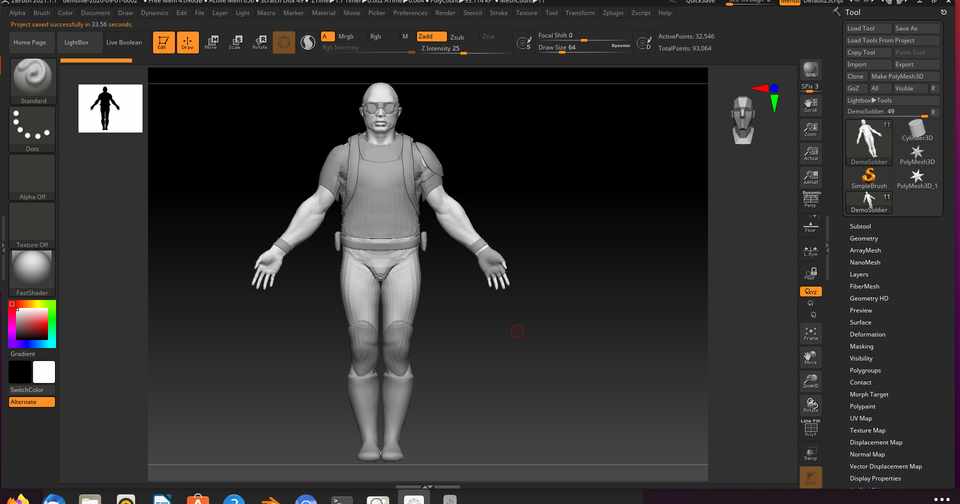The image size is (960, 504).
Task: Select the Move transform tool
Action: click(x=210, y=42)
